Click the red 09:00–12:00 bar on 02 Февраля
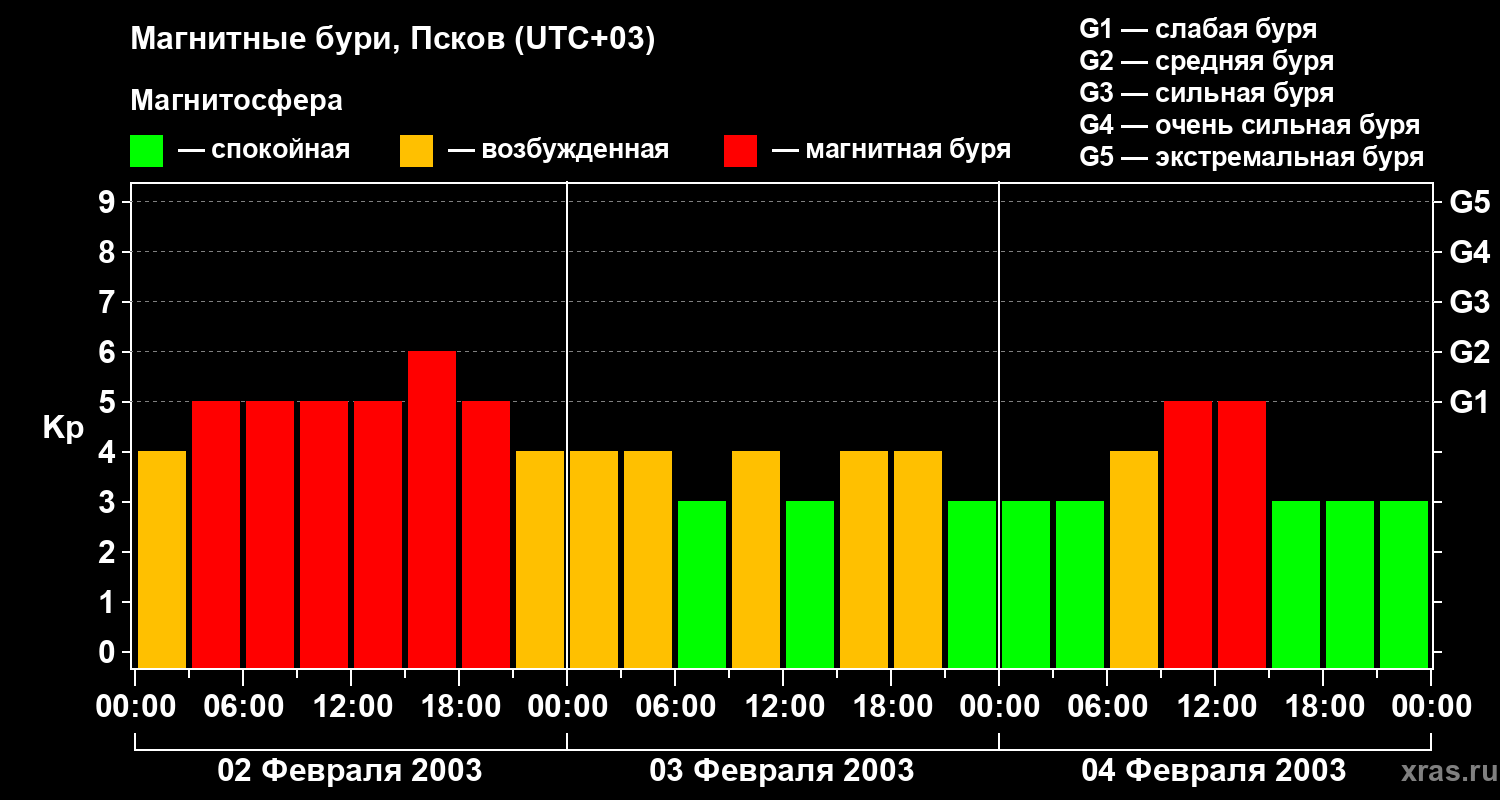 click(x=324, y=535)
